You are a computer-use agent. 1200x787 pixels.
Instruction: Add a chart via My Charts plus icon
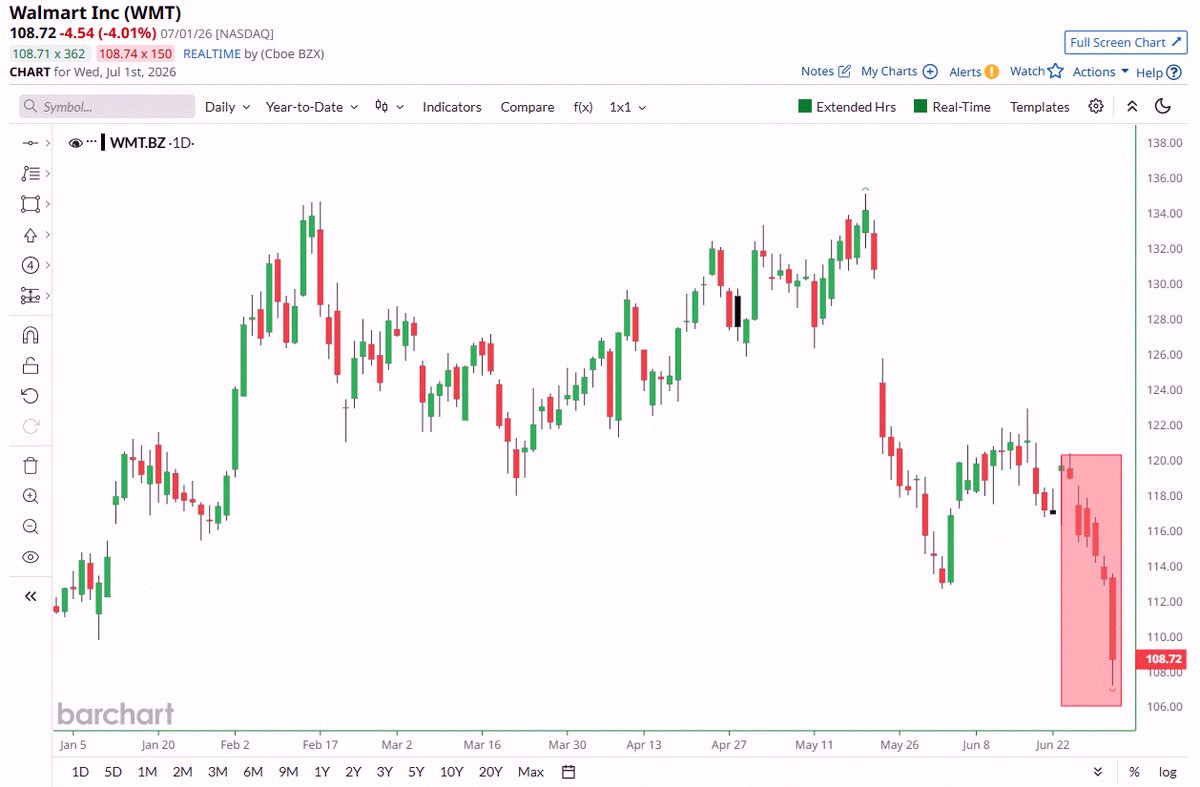(x=930, y=71)
